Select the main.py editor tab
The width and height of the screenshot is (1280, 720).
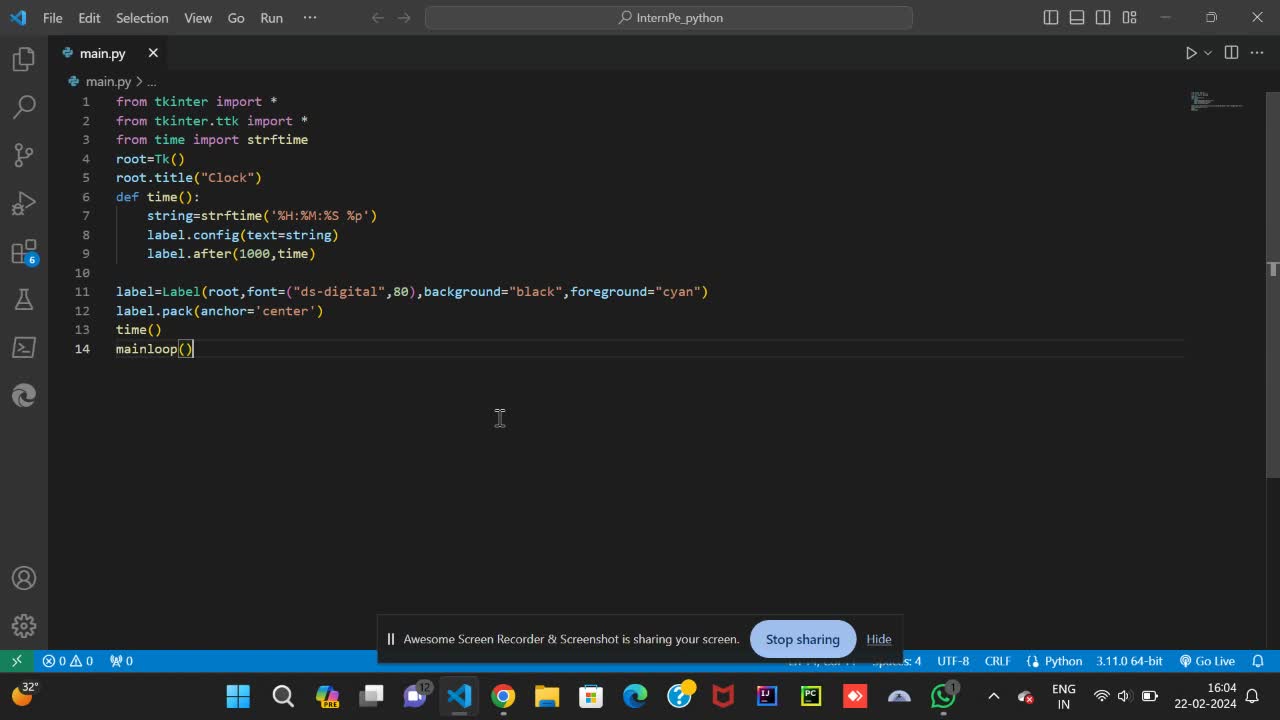coord(102,53)
